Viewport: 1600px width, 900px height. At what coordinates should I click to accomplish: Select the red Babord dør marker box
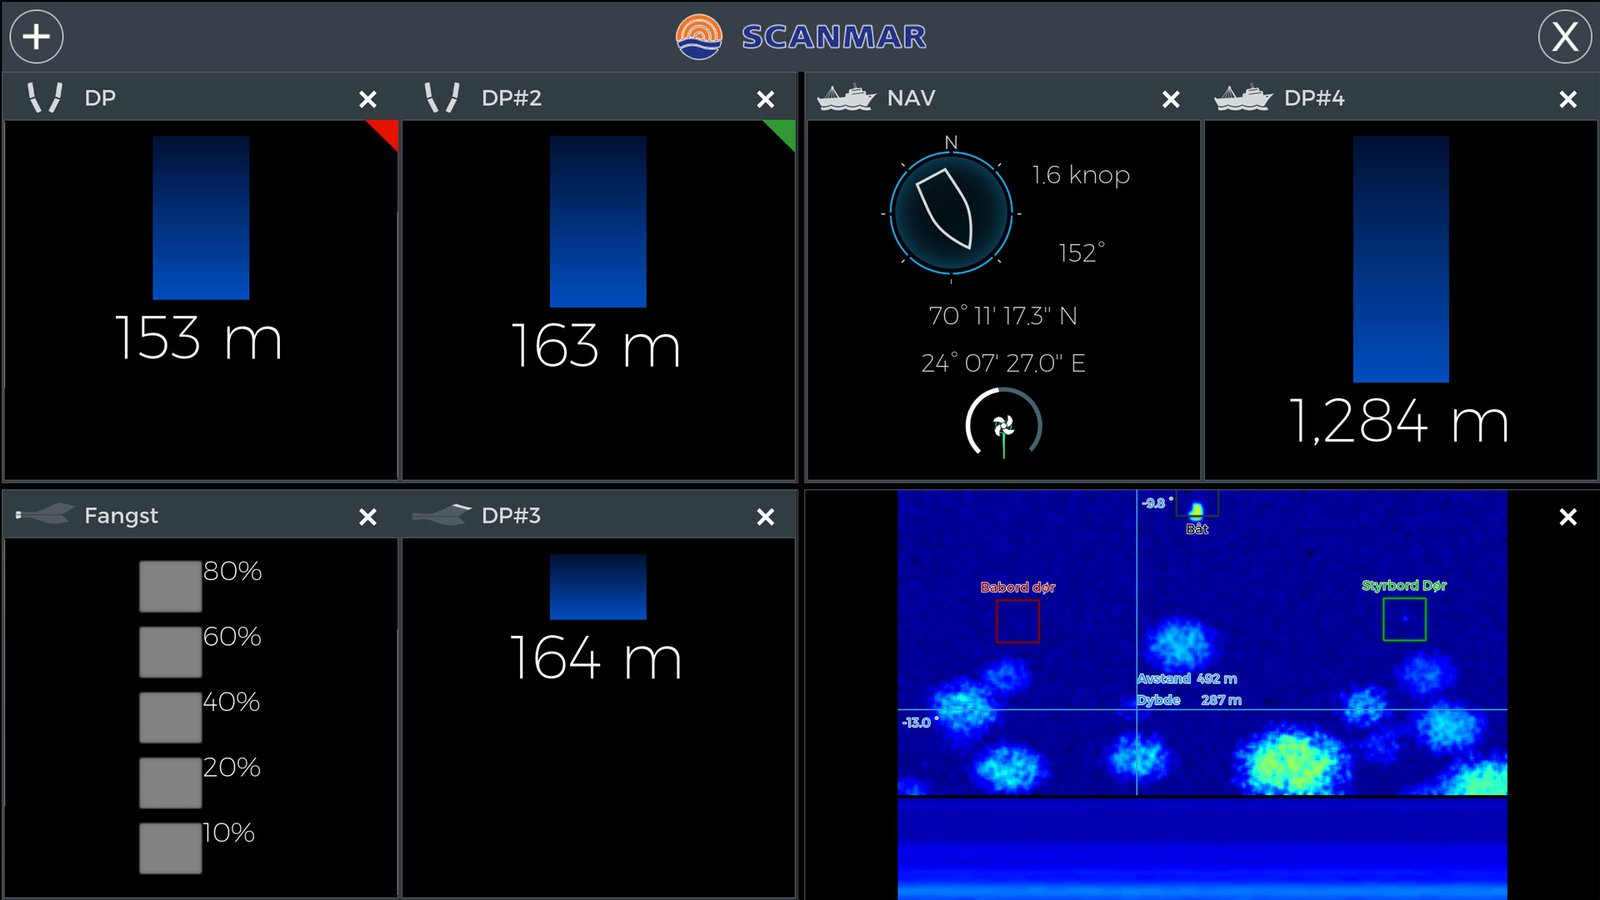click(x=1017, y=622)
